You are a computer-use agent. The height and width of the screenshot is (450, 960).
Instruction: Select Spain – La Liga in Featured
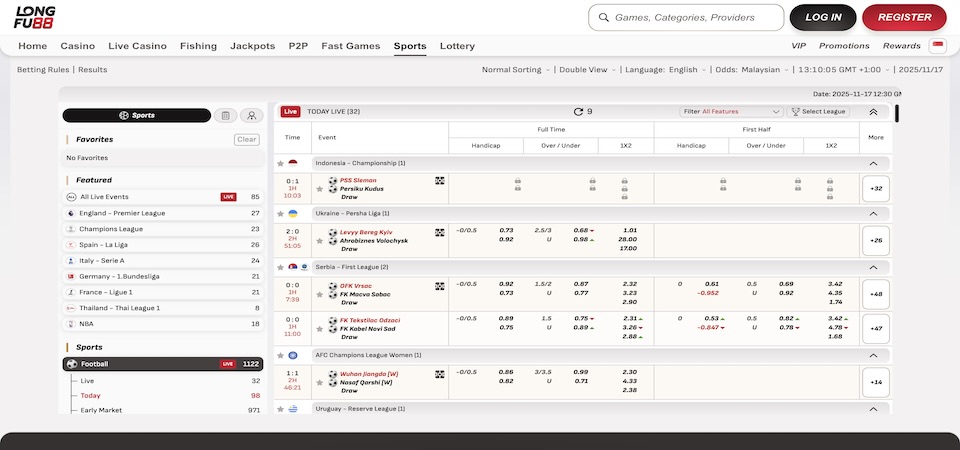(x=163, y=245)
